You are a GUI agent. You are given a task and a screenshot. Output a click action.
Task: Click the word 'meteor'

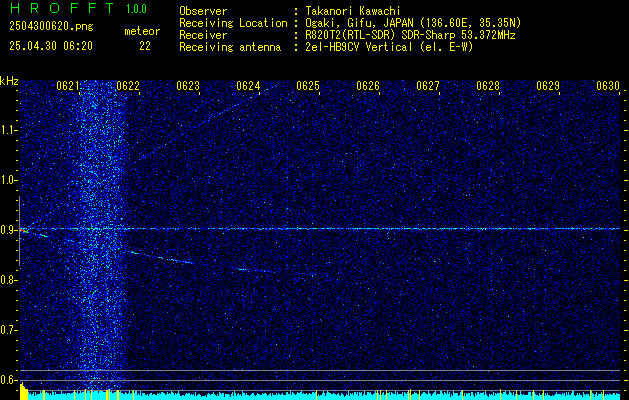point(142,31)
